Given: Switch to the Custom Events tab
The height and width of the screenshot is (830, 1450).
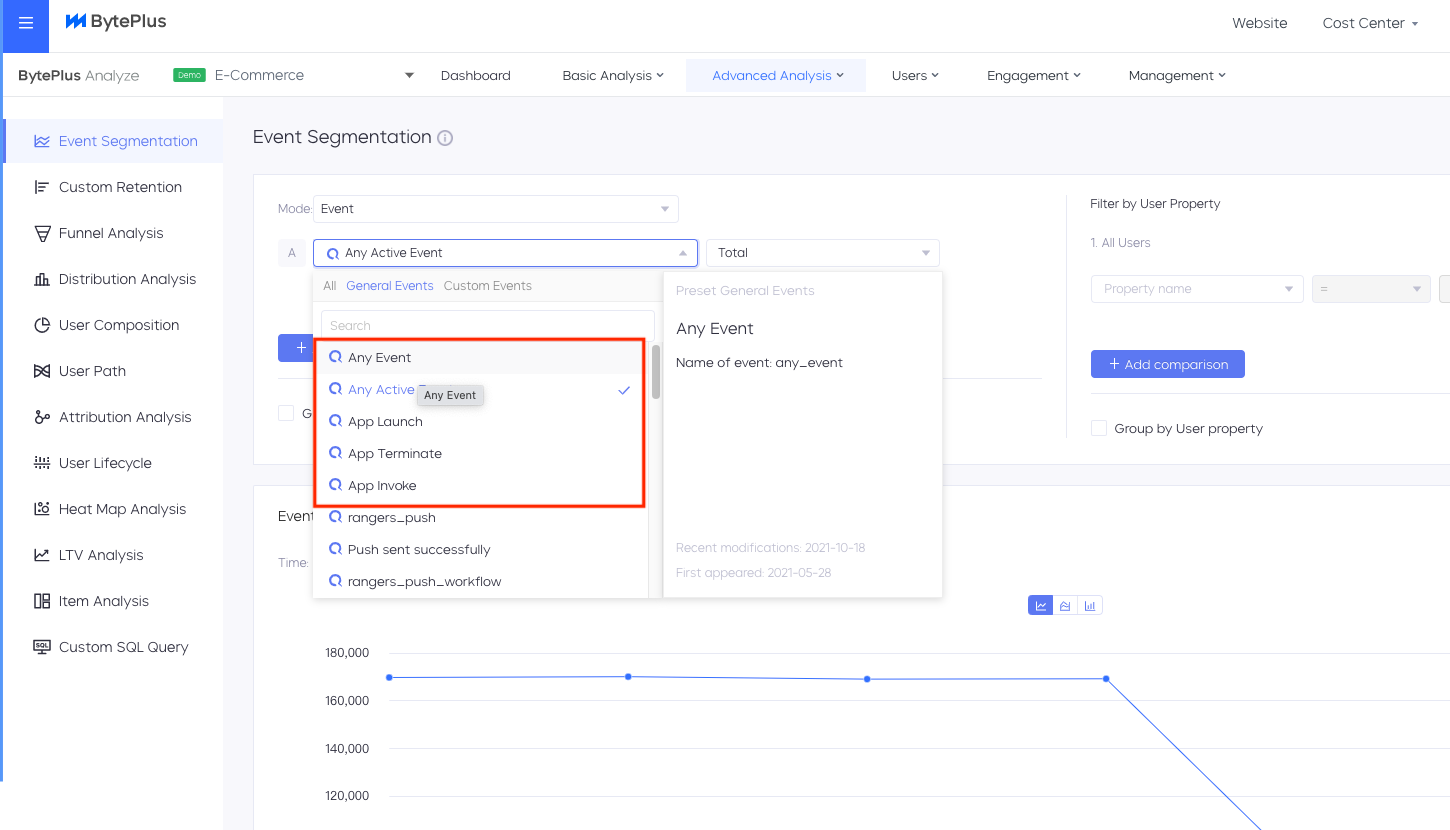Looking at the screenshot, I should [x=488, y=286].
